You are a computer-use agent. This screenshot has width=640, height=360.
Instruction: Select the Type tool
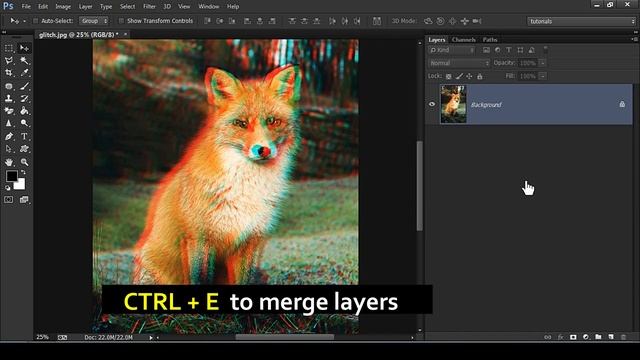click(24, 136)
